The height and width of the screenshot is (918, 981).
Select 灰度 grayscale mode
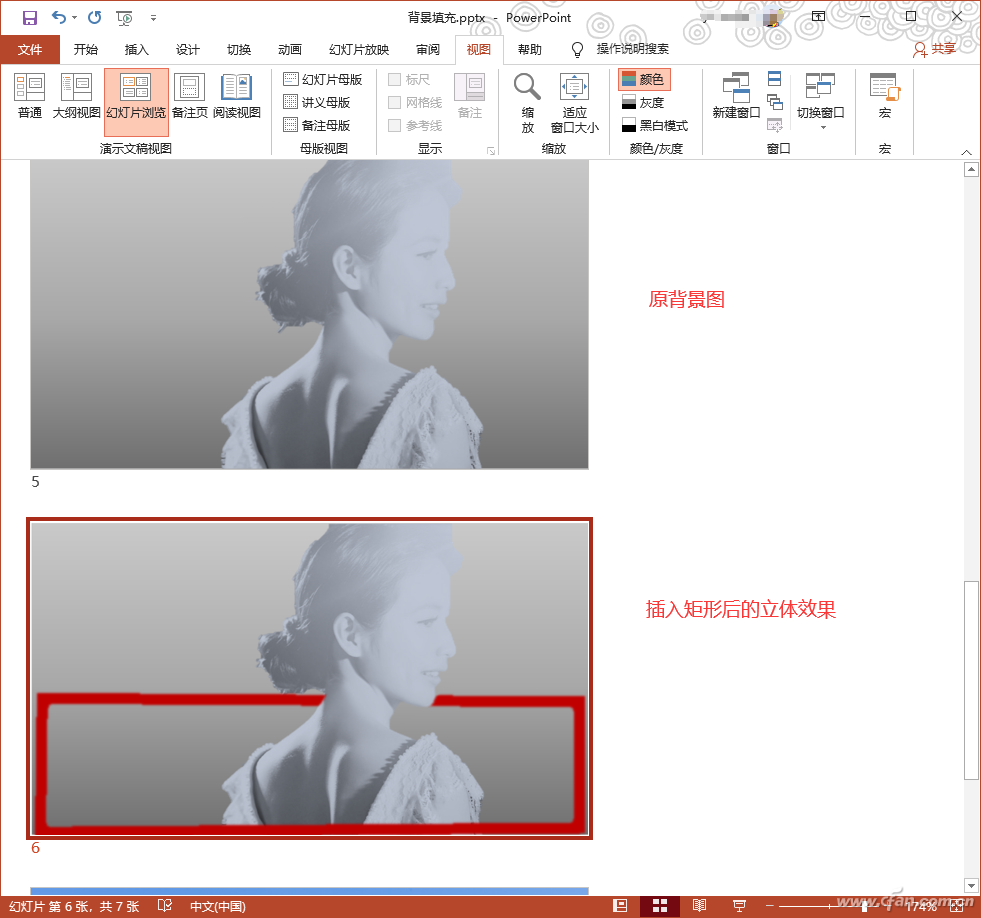point(643,103)
